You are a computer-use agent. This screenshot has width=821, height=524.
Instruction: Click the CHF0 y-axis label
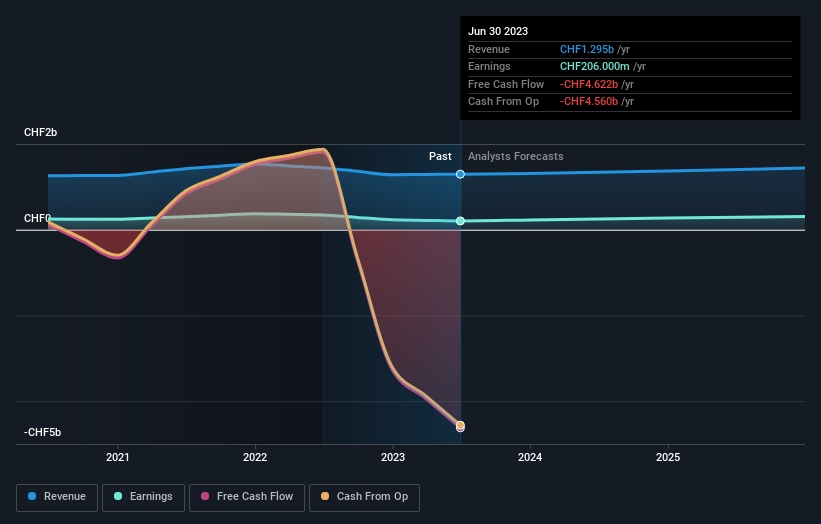pyautogui.click(x=37, y=218)
